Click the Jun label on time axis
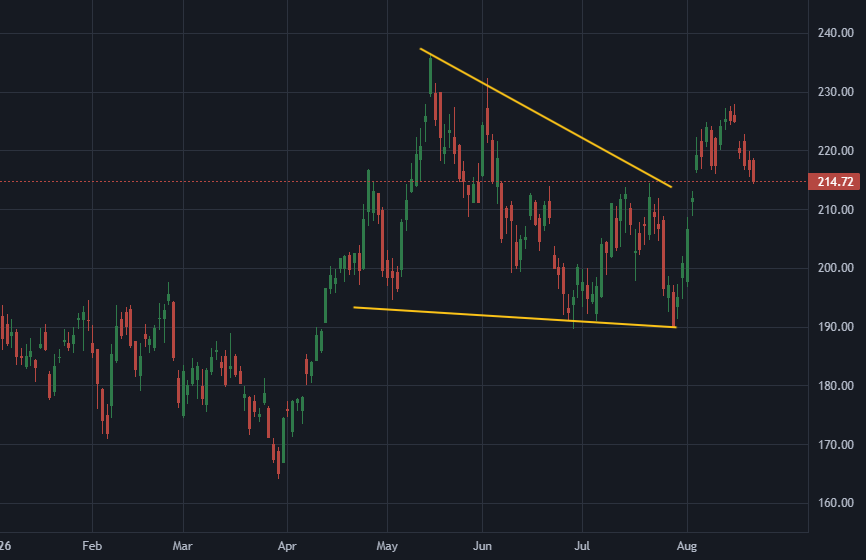Viewport: 866px width, 560px height. pyautogui.click(x=482, y=546)
